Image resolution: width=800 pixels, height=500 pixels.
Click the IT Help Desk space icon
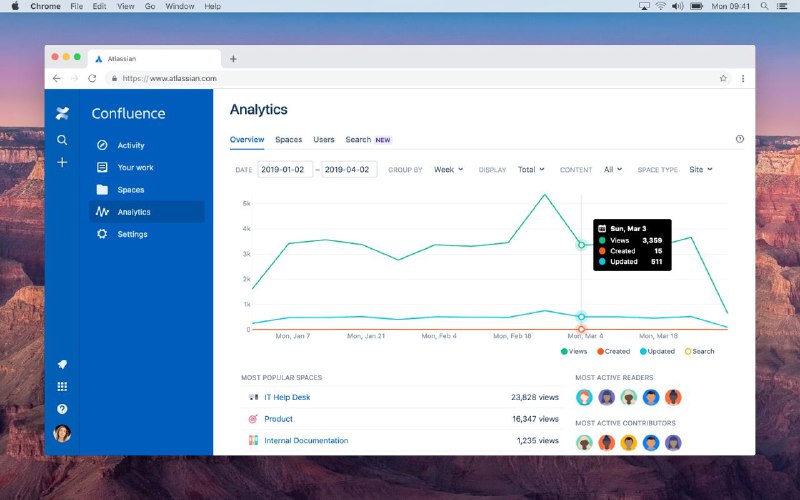253,397
